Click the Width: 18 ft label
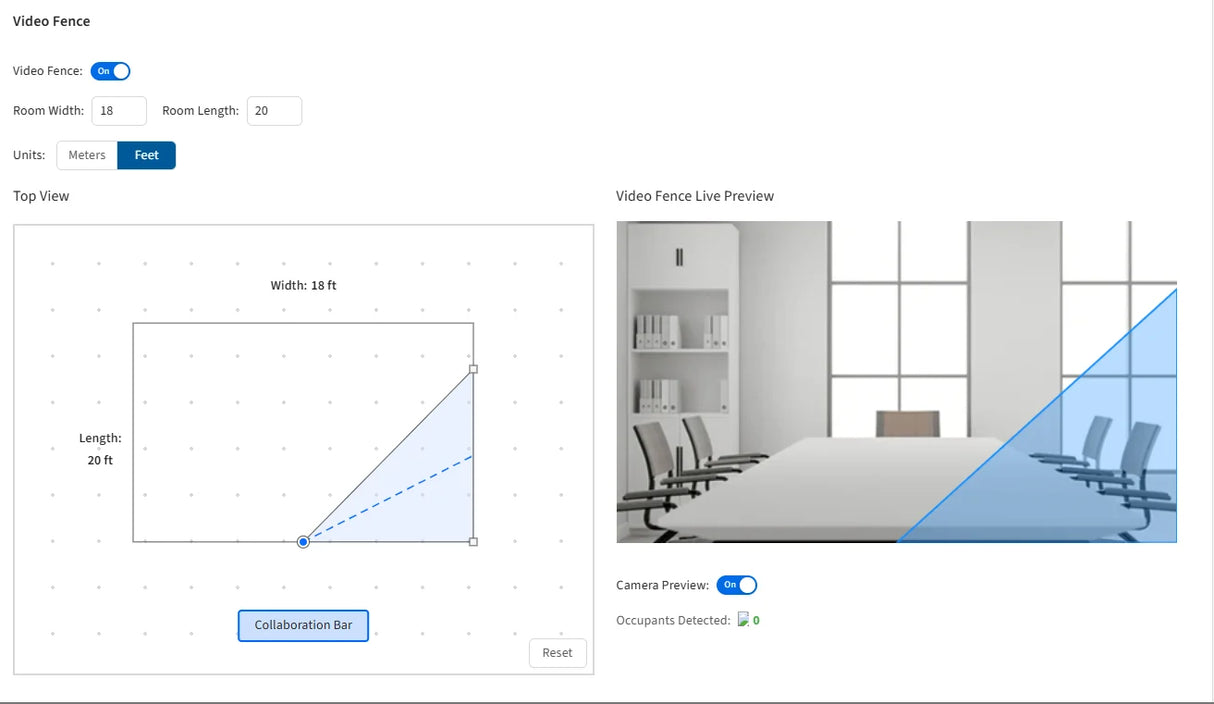 point(303,286)
